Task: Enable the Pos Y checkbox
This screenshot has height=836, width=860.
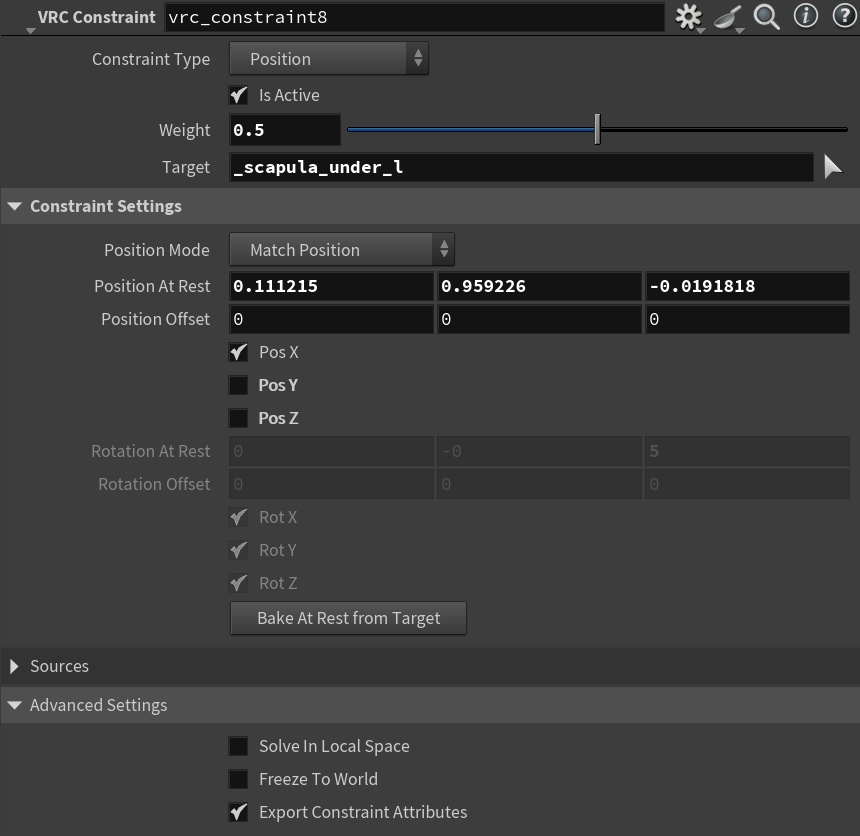Action: coord(238,385)
